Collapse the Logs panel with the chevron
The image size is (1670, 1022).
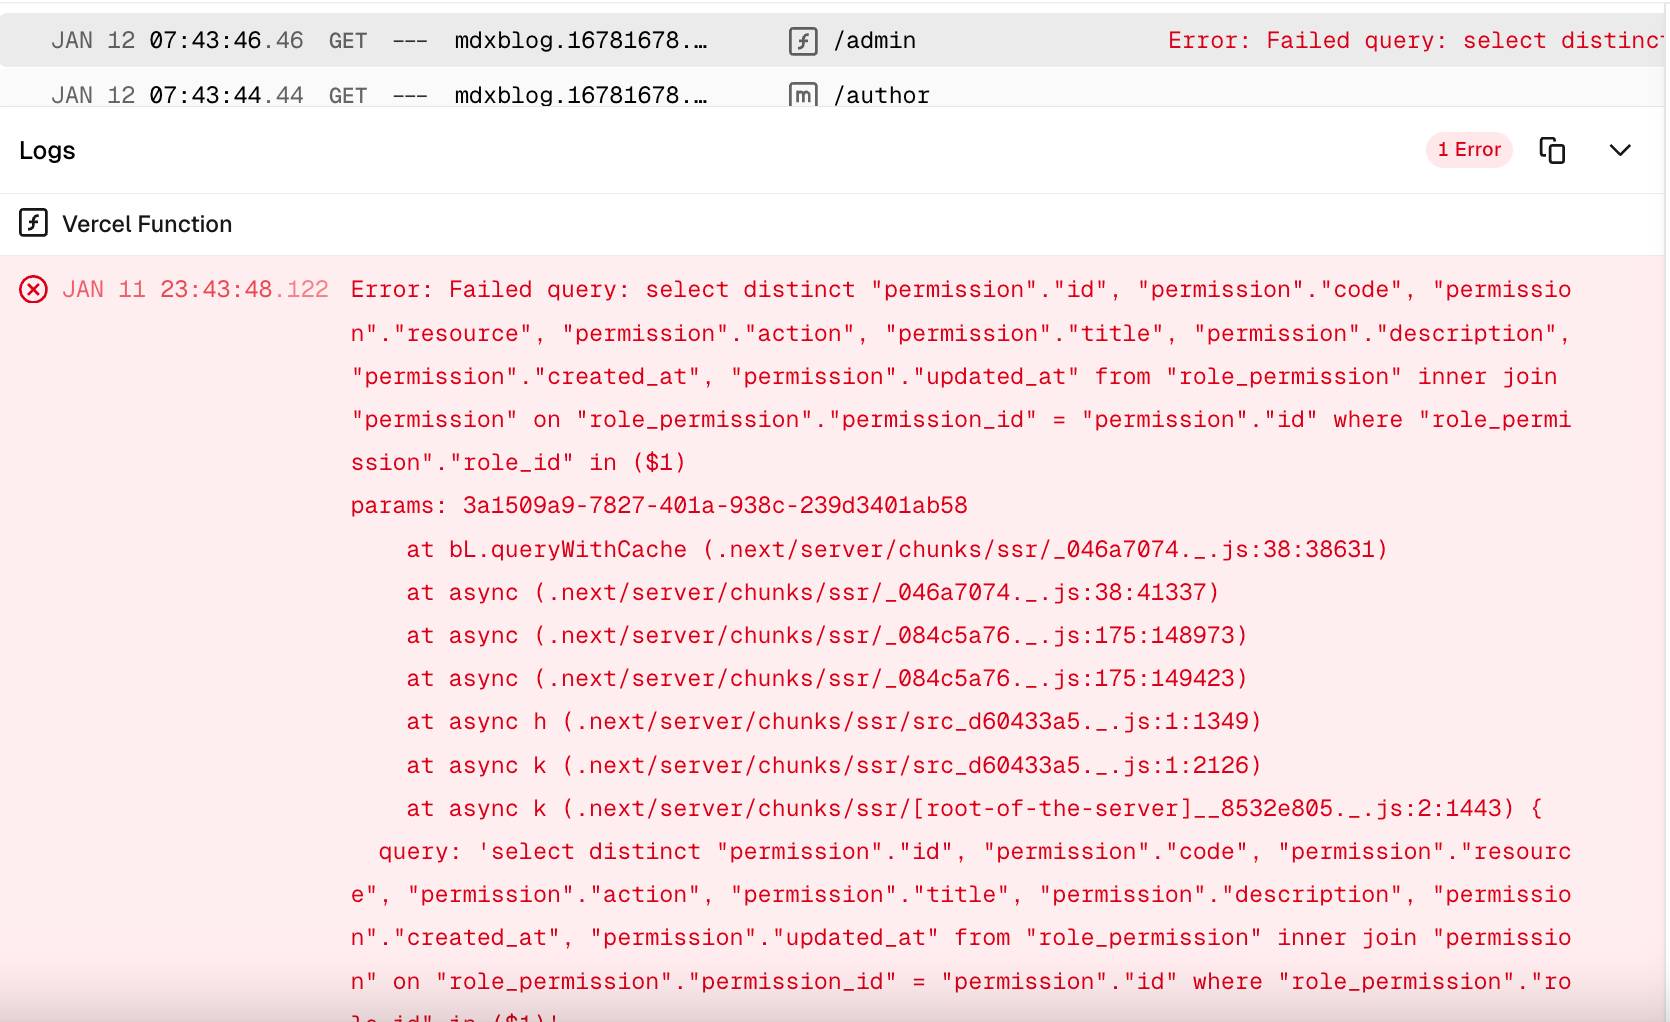click(x=1620, y=150)
